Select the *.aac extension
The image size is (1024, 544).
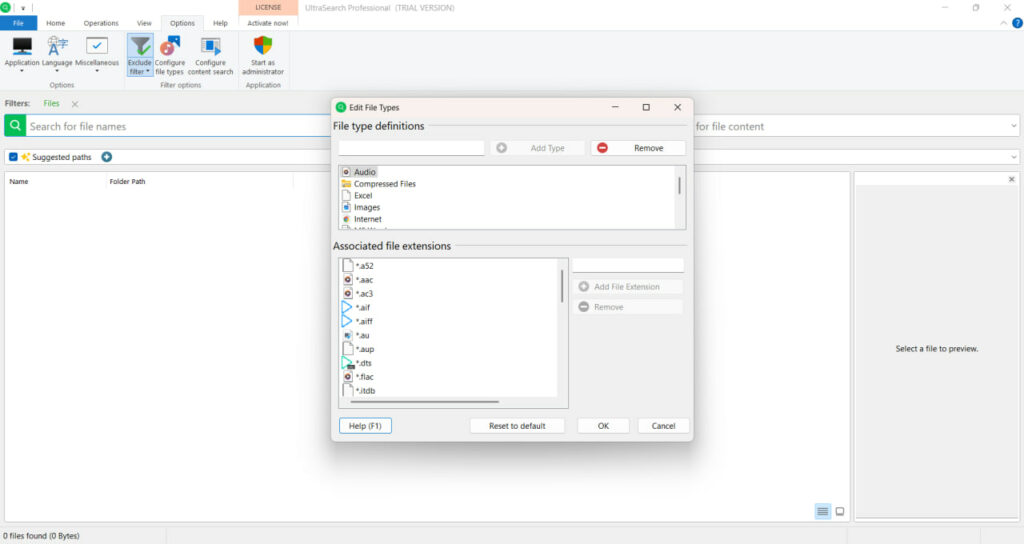pos(359,280)
